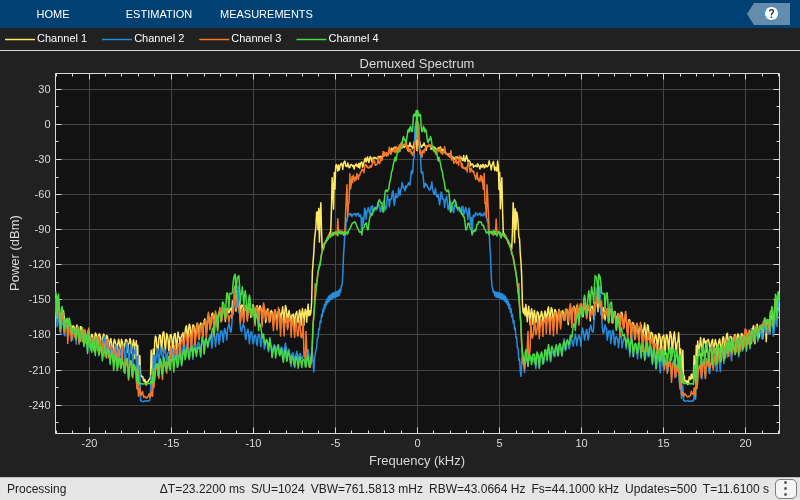Open the status bar options menu
The height and width of the screenshot is (500, 800).
(786, 489)
